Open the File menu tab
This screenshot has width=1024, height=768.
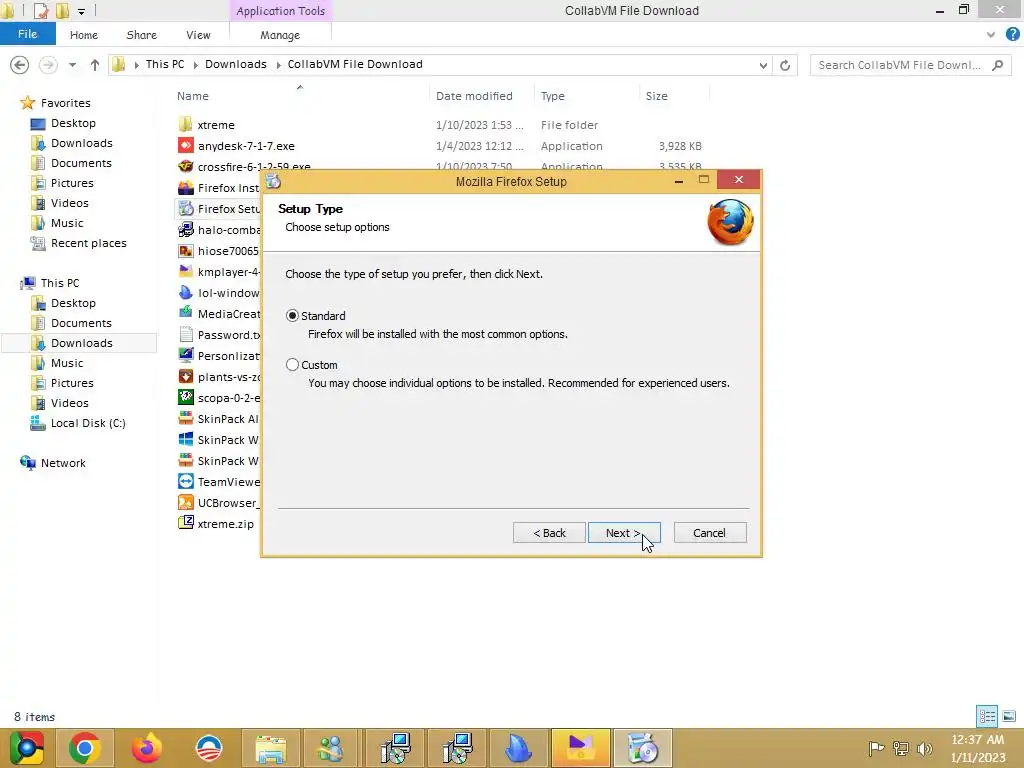click(x=27, y=34)
